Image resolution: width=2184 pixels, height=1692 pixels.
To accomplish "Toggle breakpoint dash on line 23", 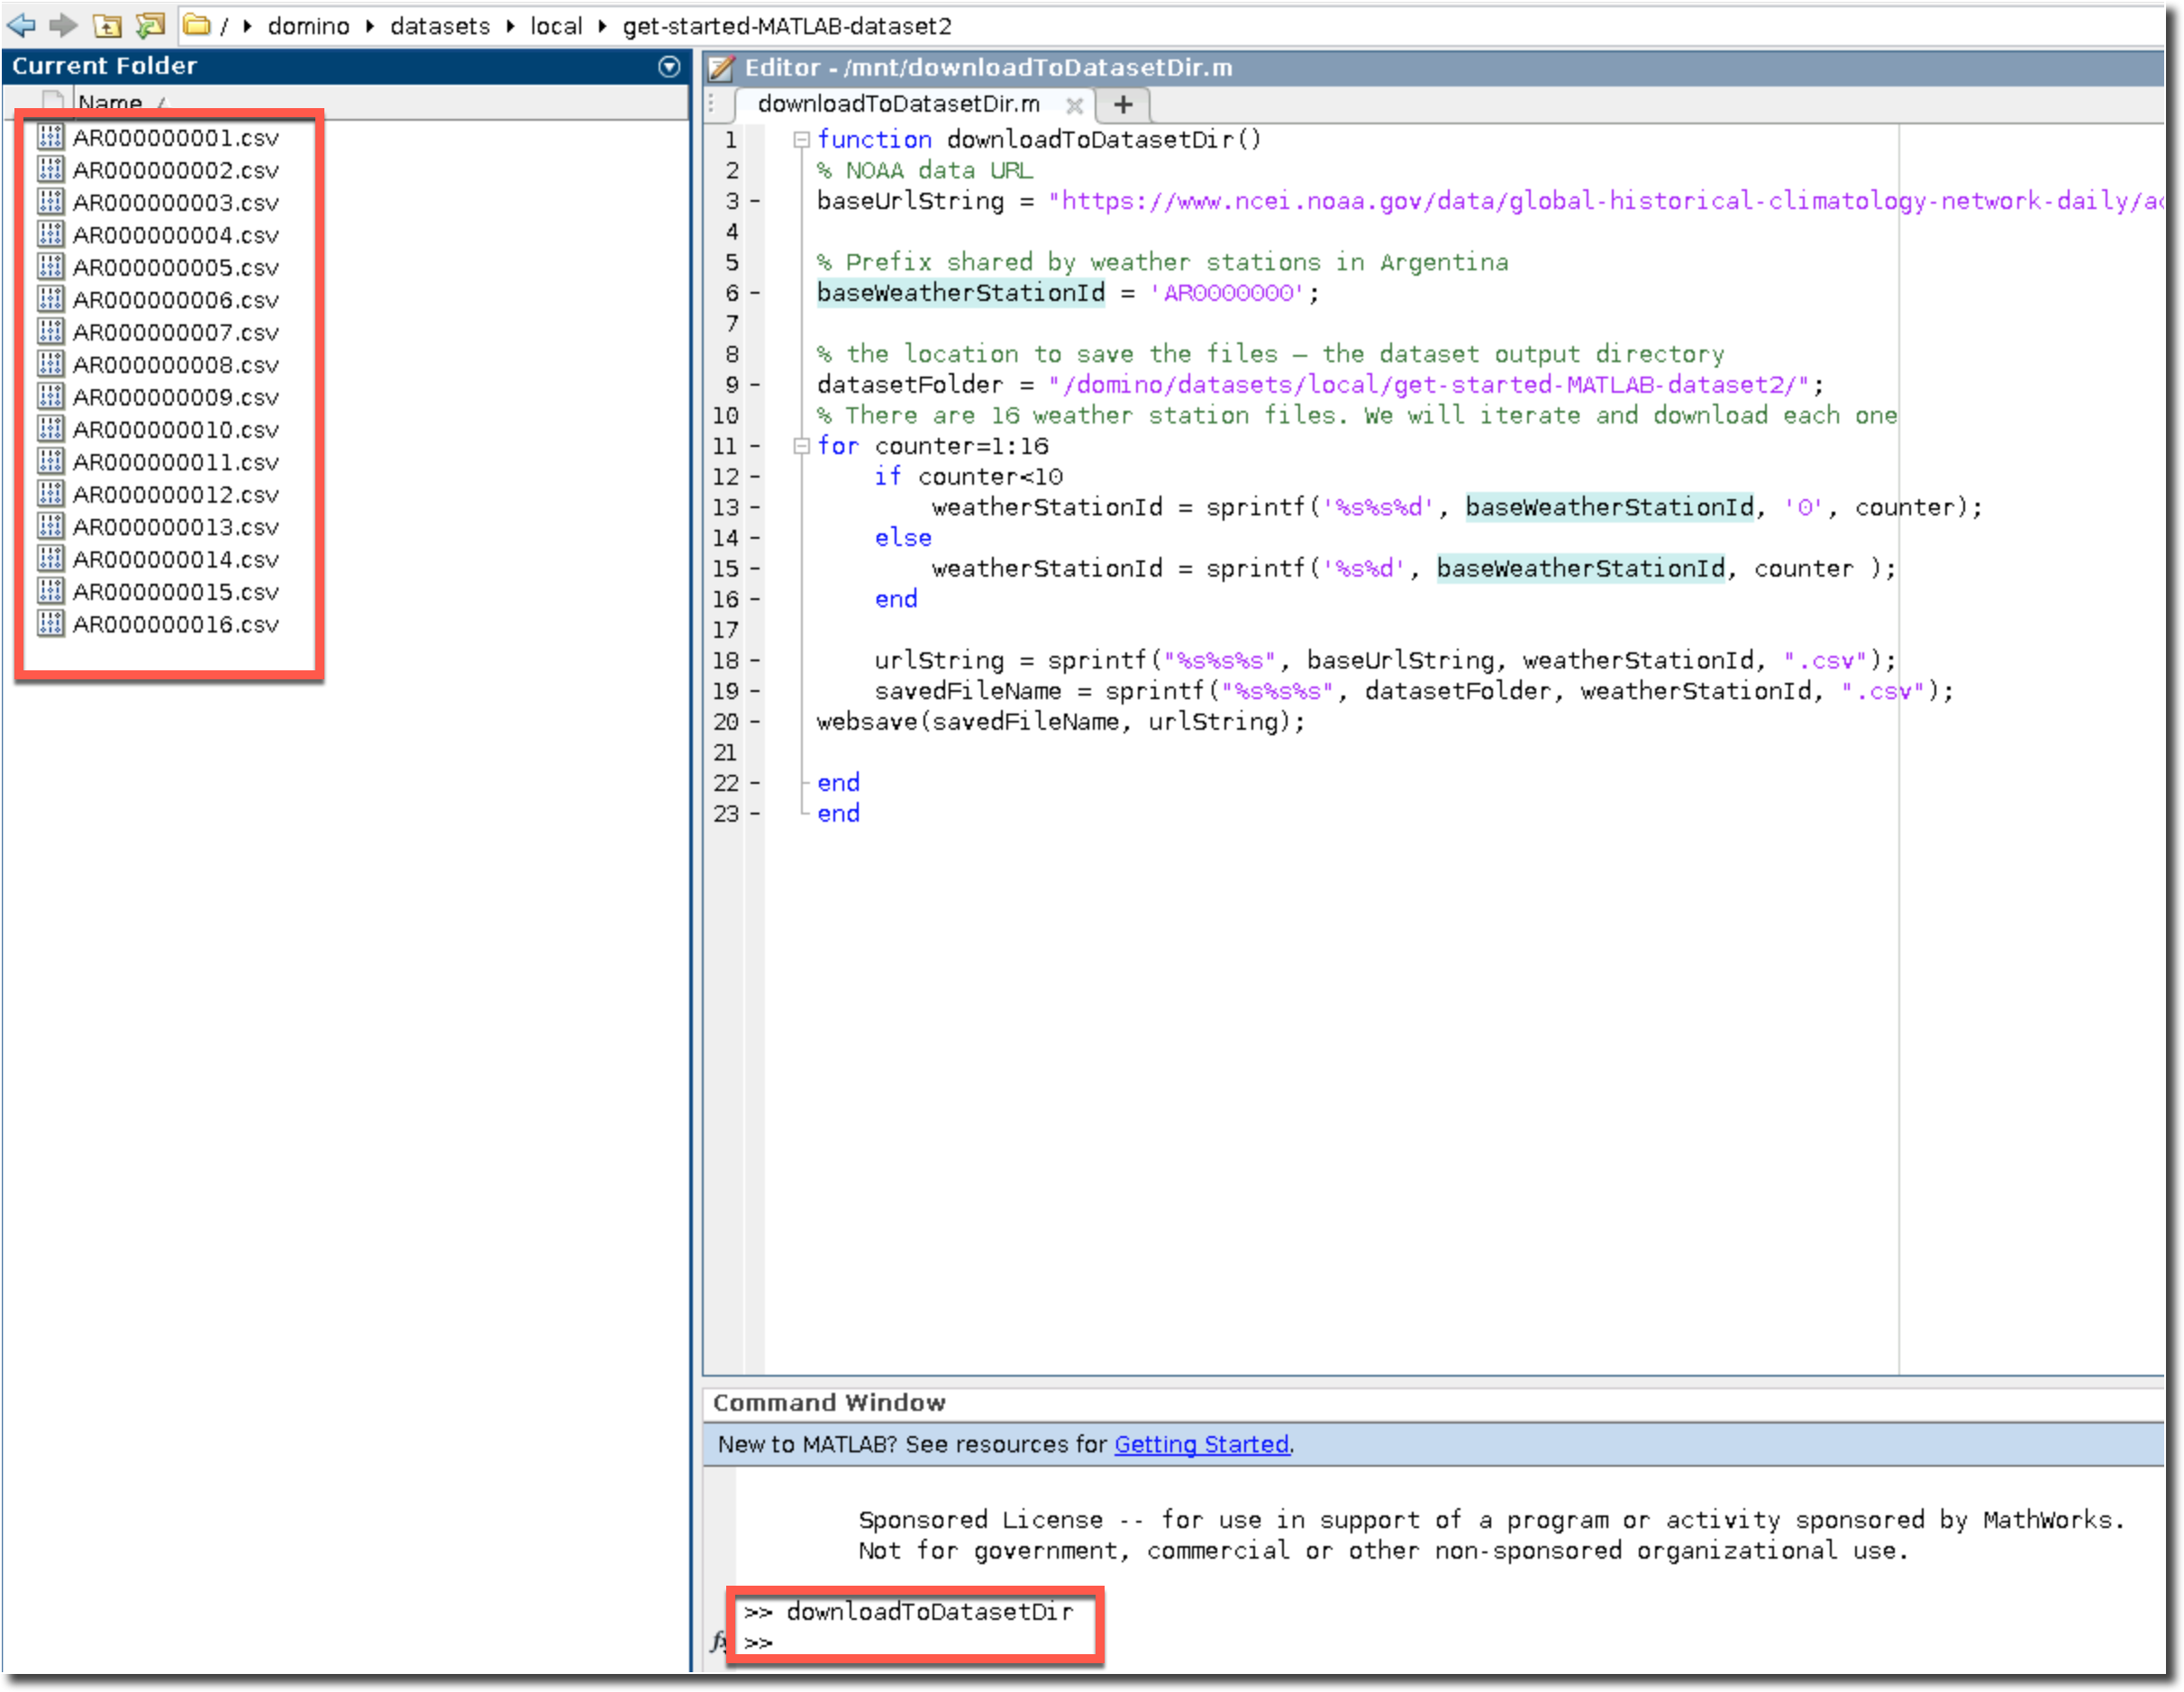I will pyautogui.click(x=756, y=813).
